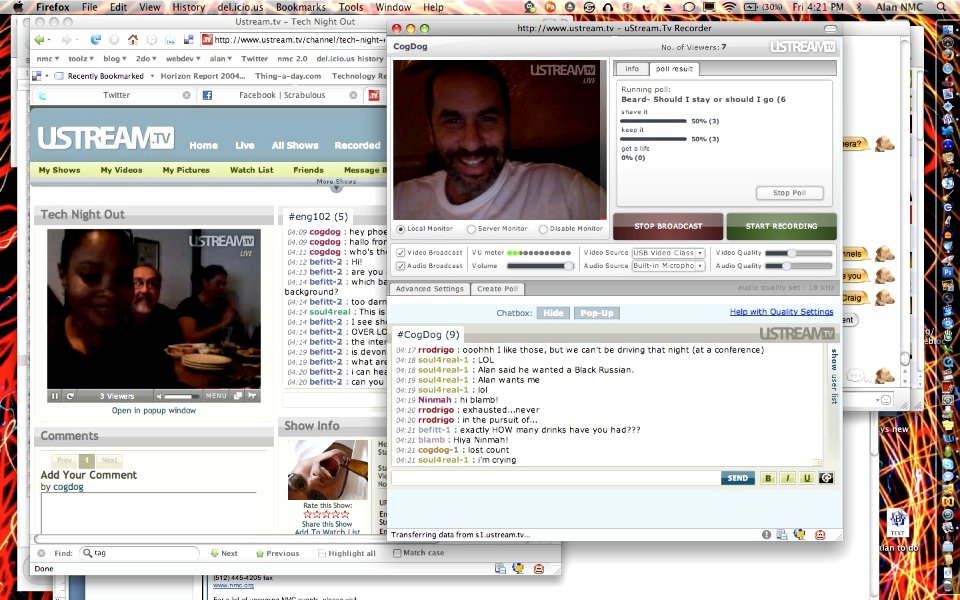
Task: Open the MENU in Tech Night Out player
Action: (216, 396)
